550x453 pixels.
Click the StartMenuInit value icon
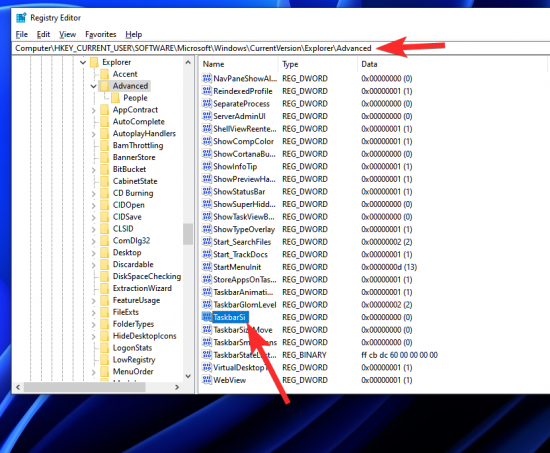207,267
